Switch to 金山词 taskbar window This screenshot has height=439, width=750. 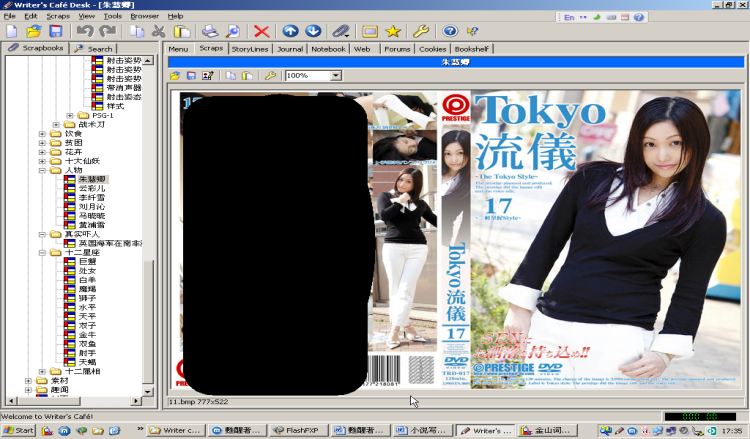(x=548, y=430)
